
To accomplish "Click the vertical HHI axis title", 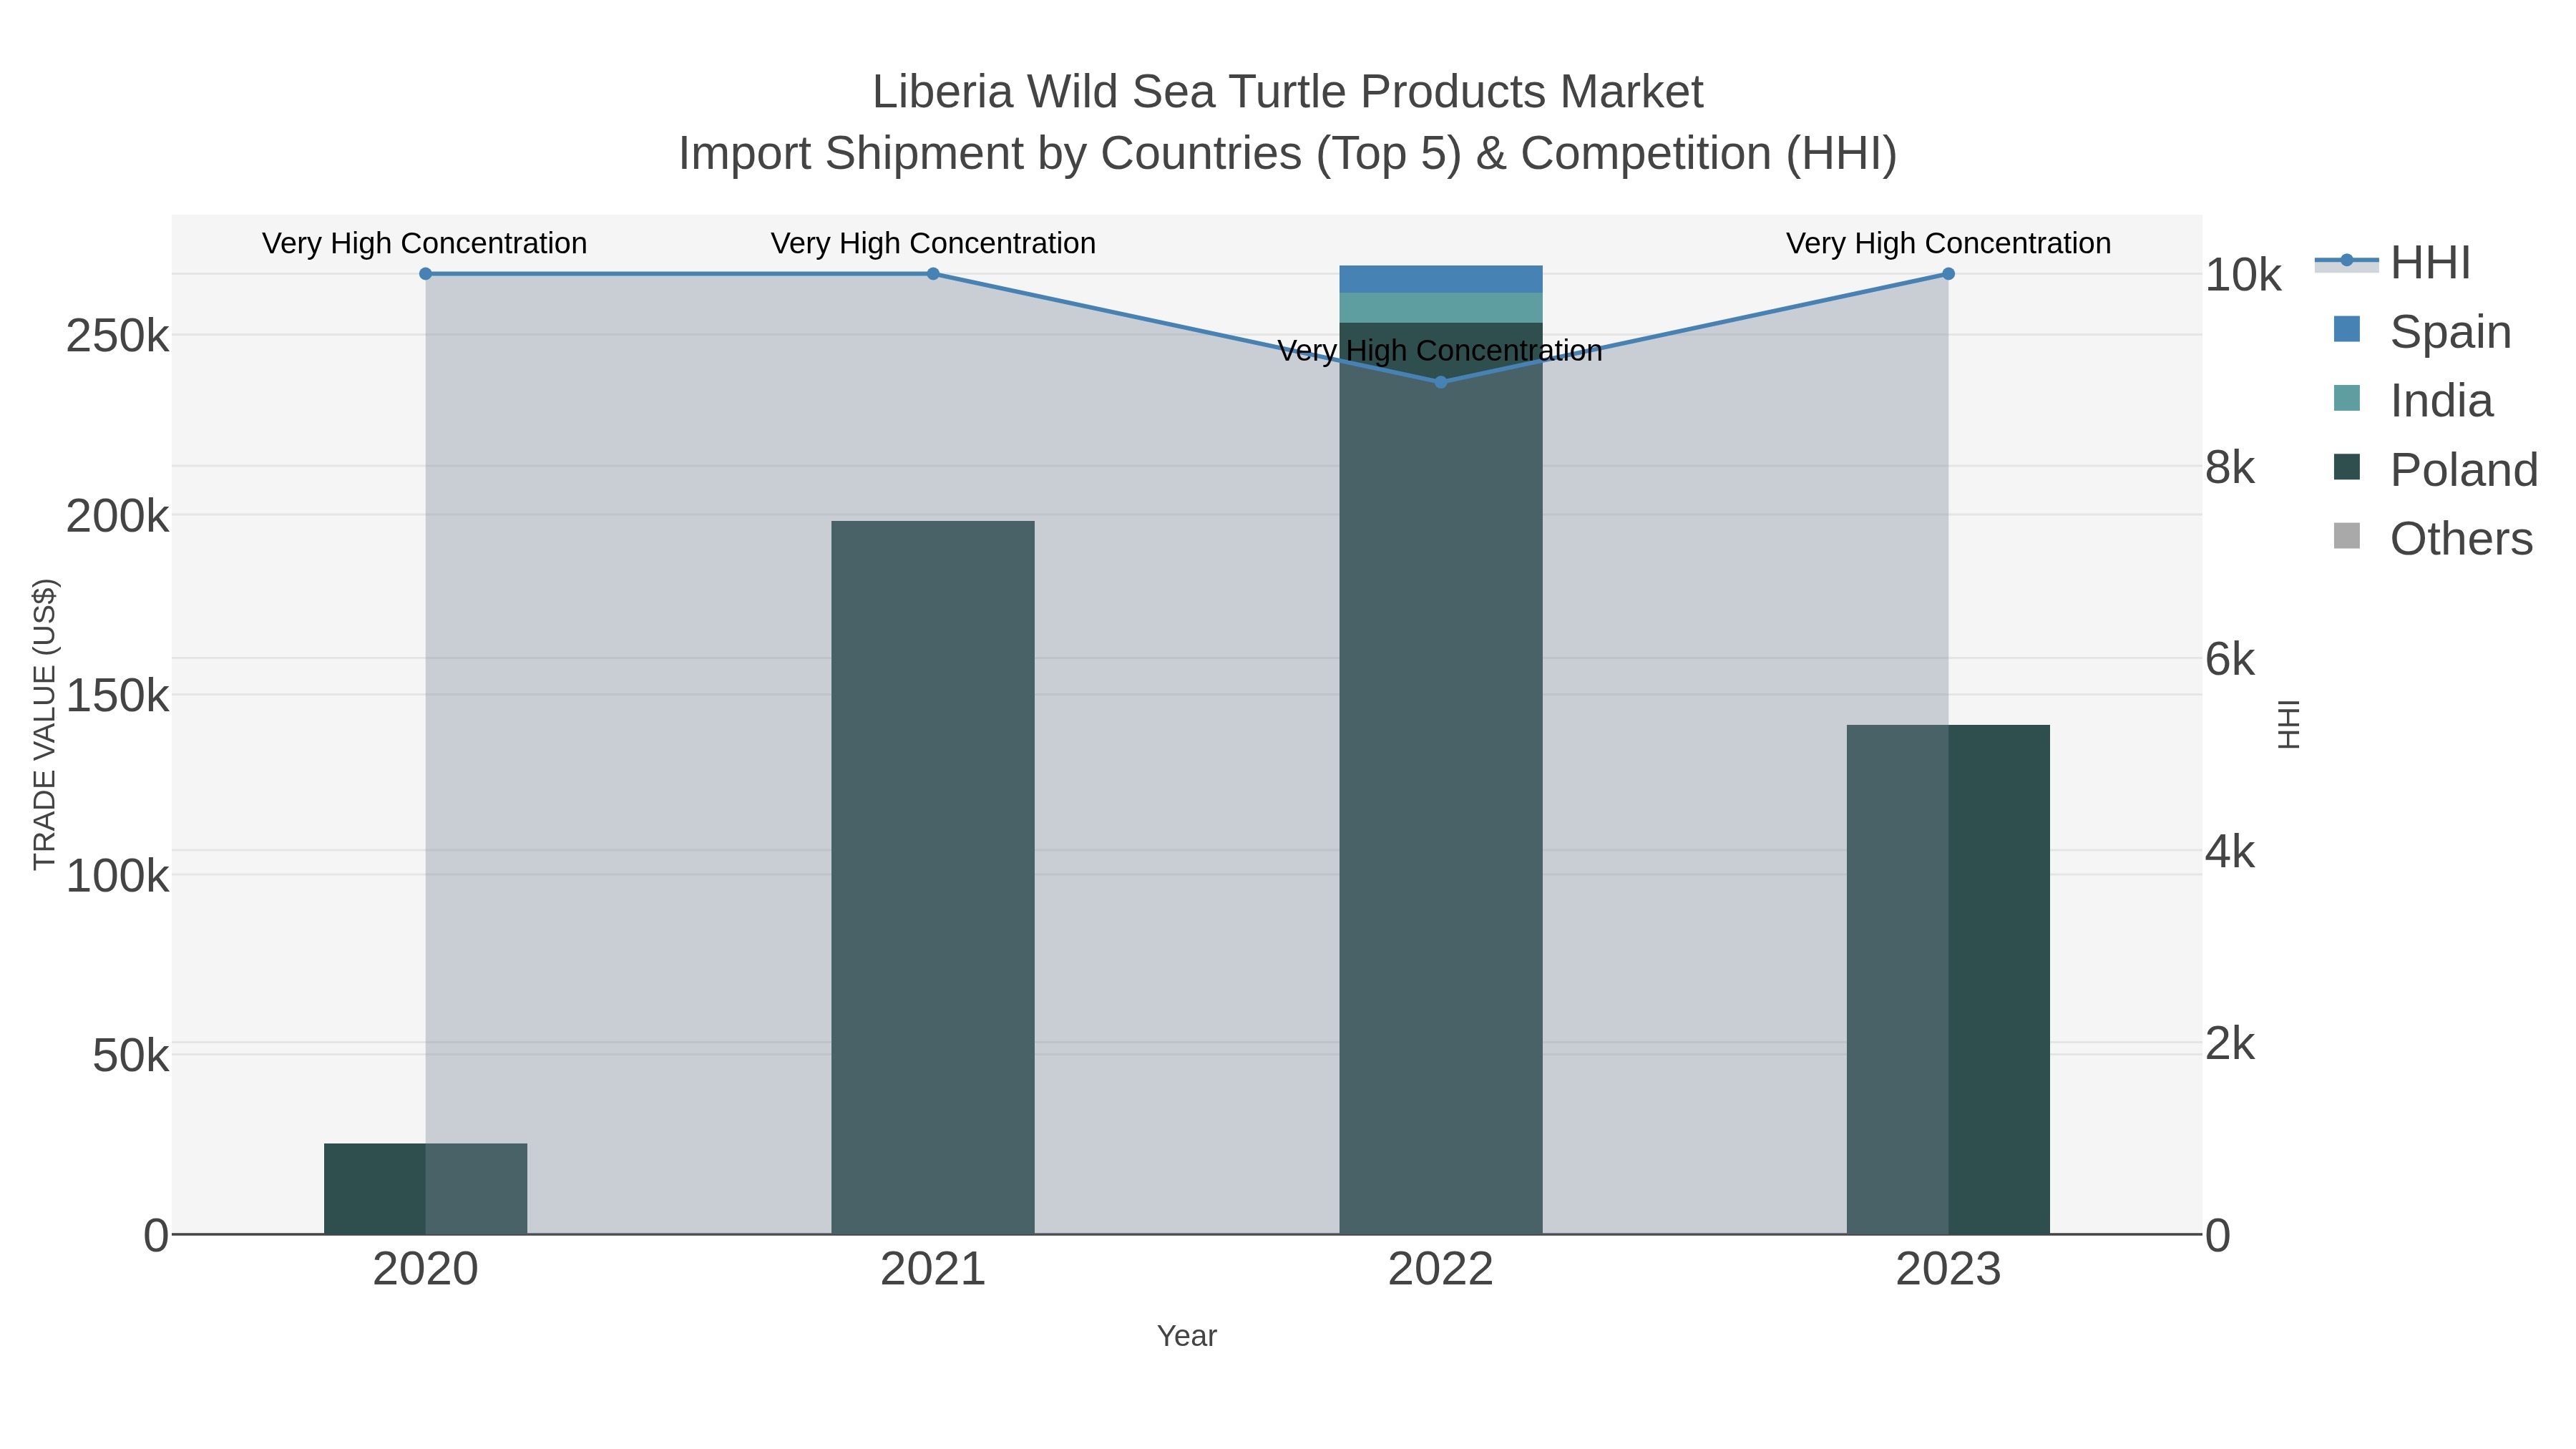I will coord(2288,724).
